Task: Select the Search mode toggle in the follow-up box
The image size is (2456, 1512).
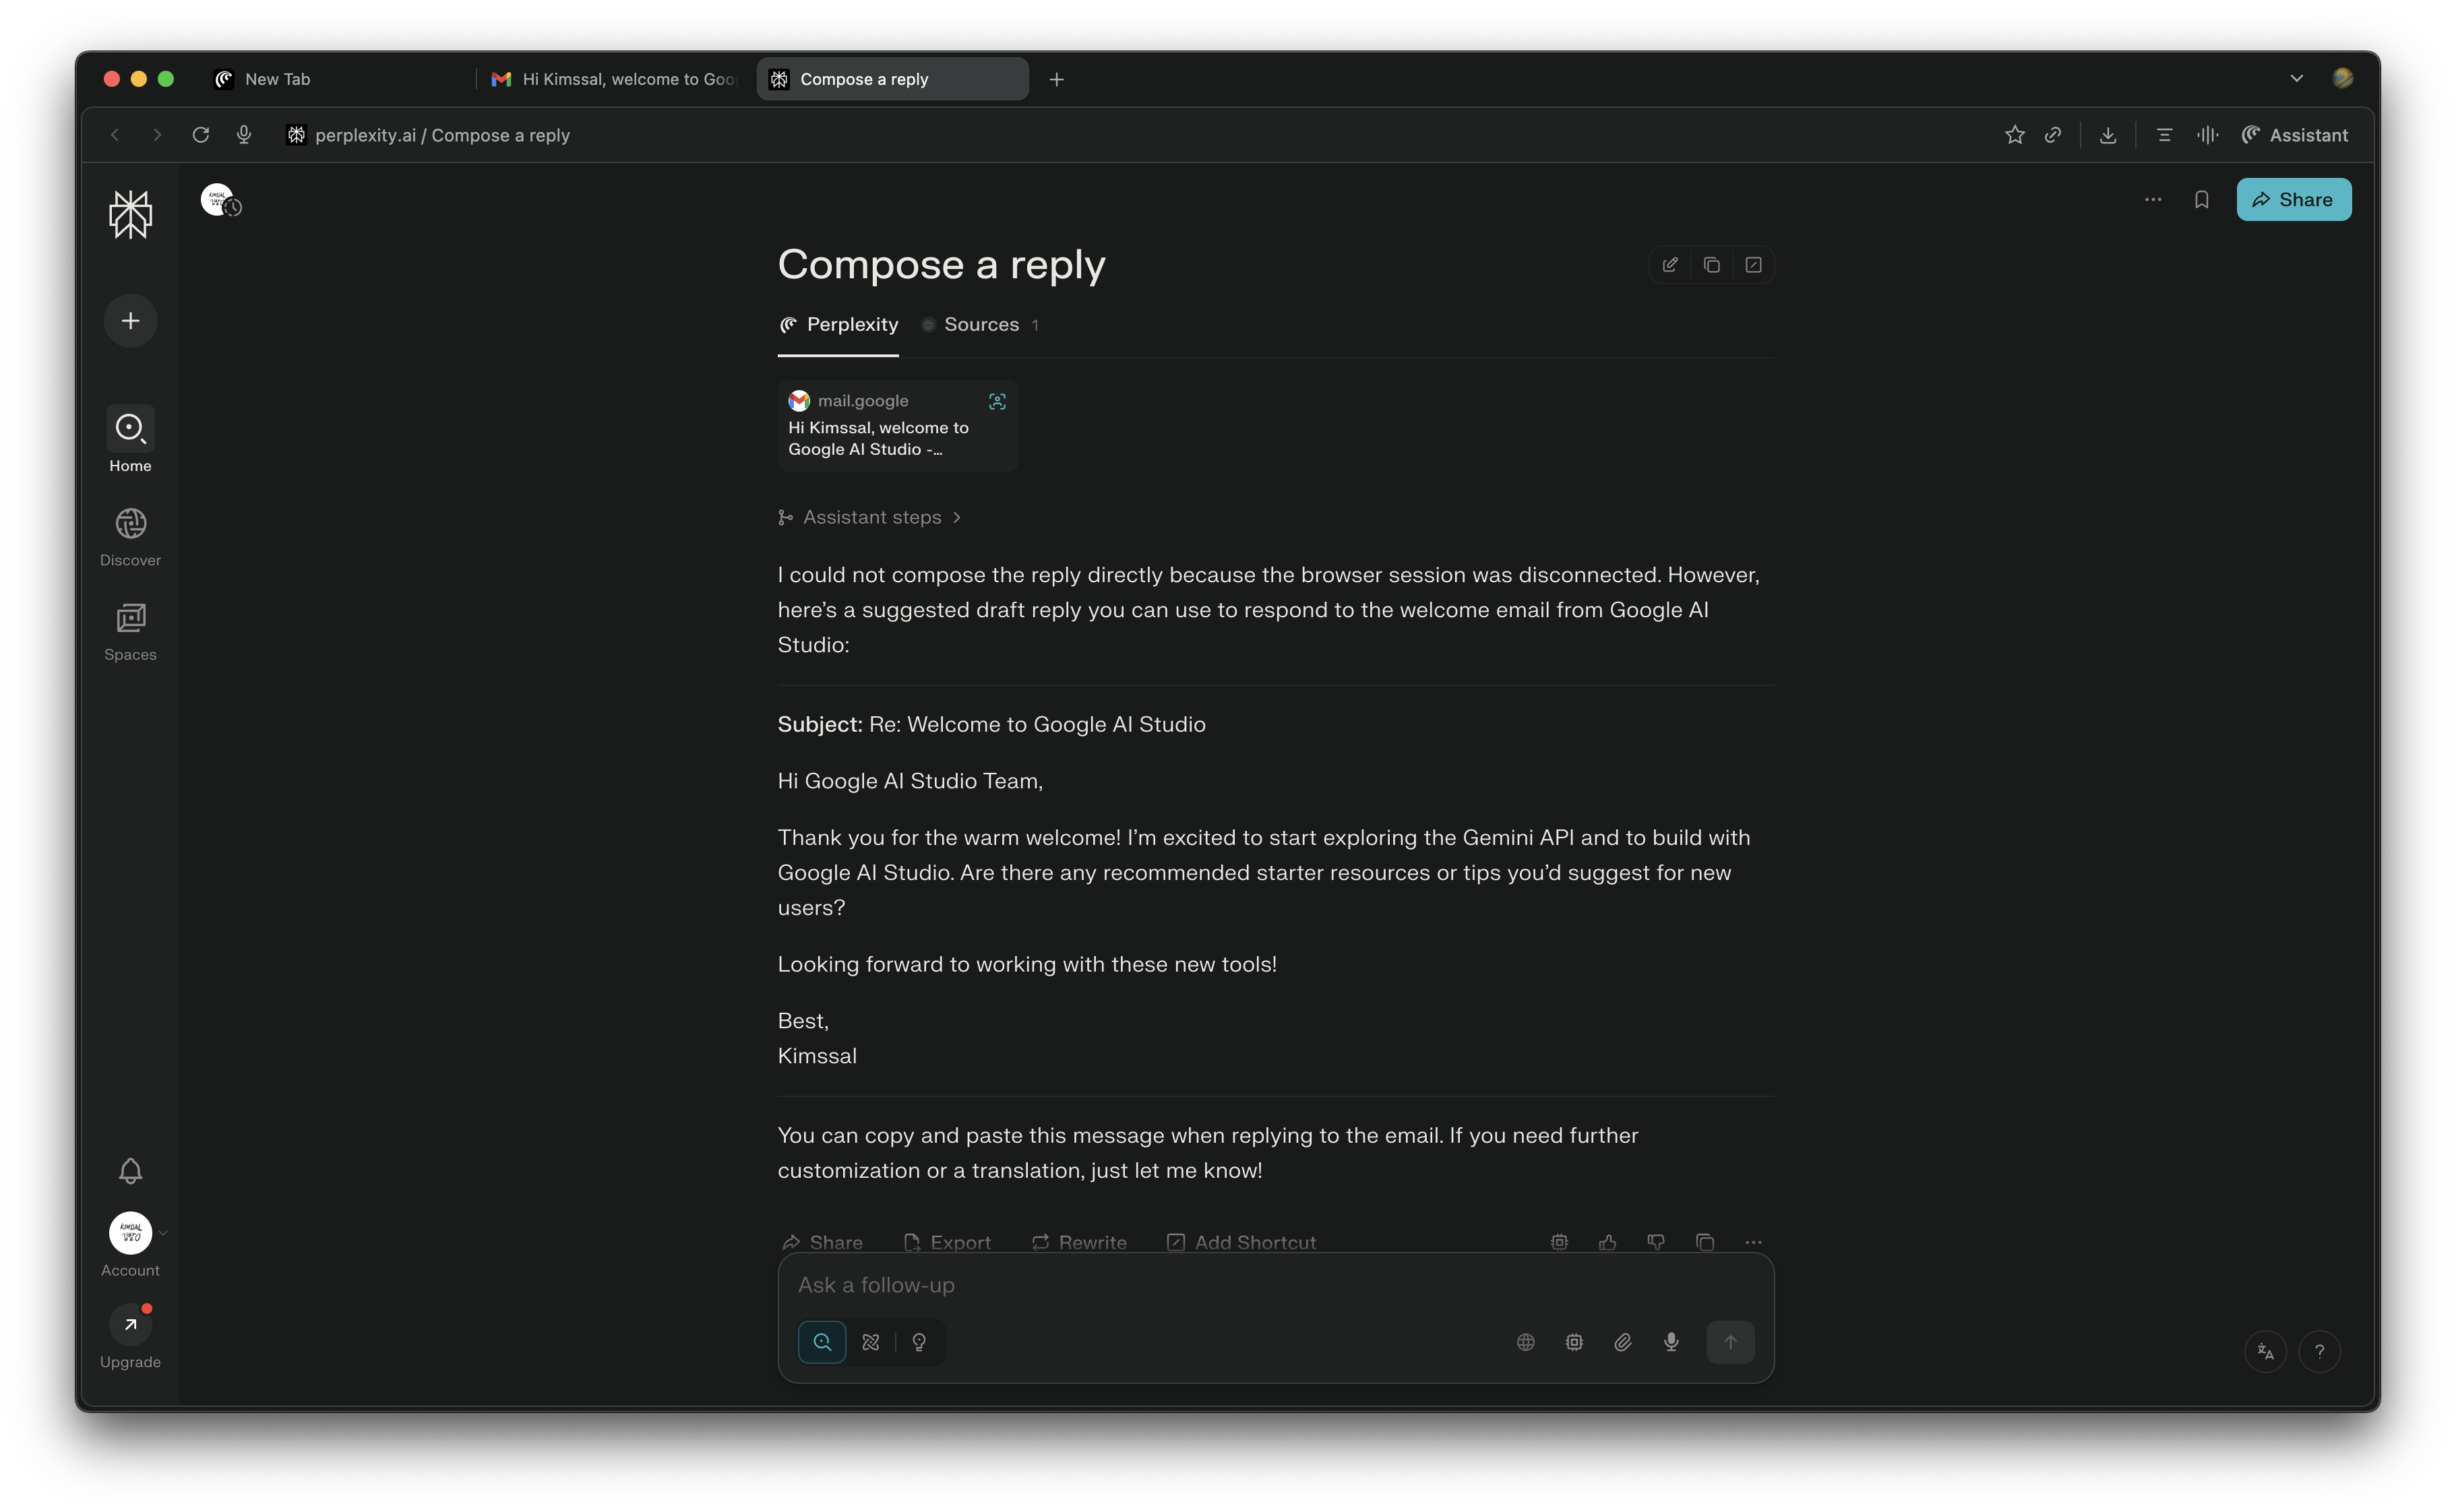Action: tap(822, 1342)
